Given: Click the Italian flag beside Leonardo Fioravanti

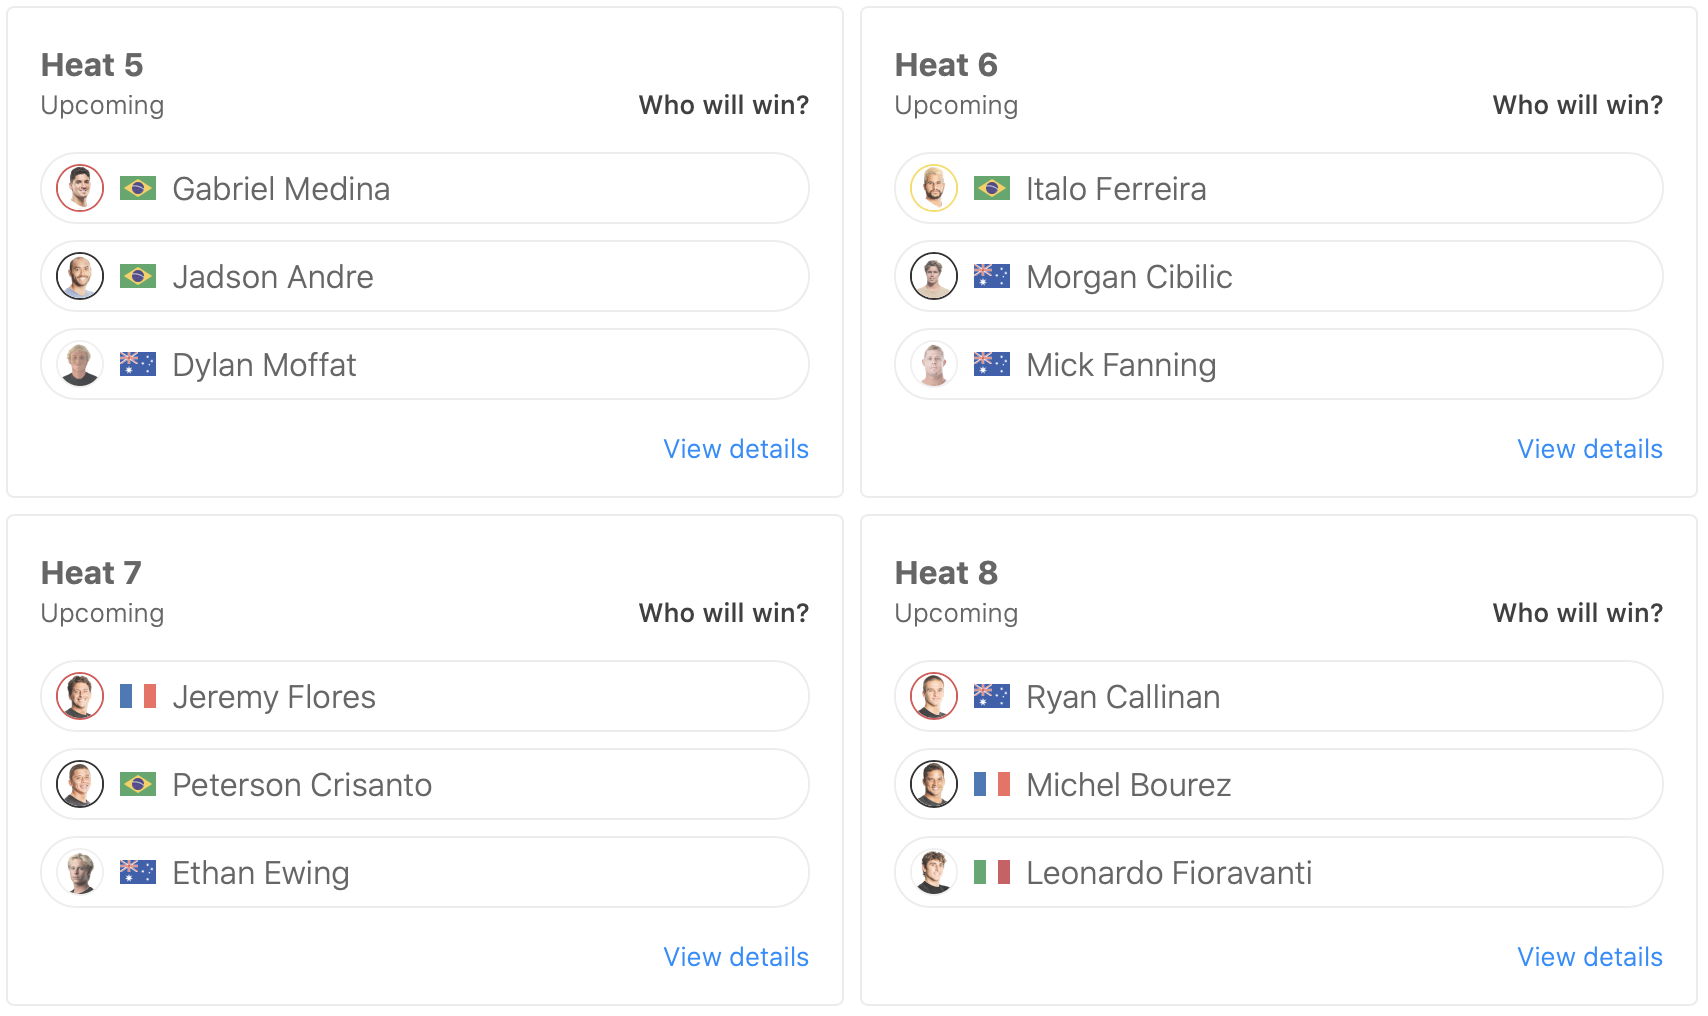Looking at the screenshot, I should coord(991,872).
